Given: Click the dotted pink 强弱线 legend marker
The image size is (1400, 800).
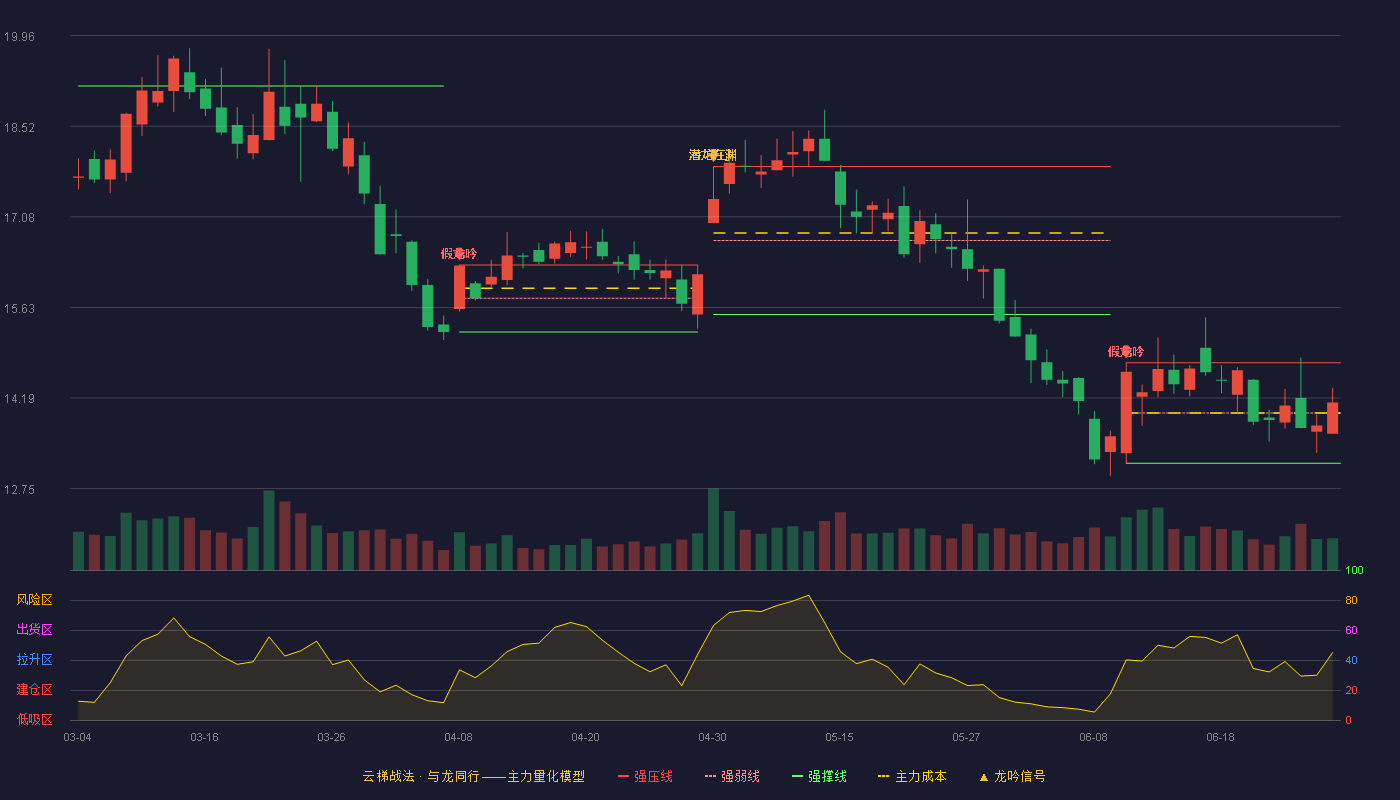Looking at the screenshot, I should pos(710,776).
